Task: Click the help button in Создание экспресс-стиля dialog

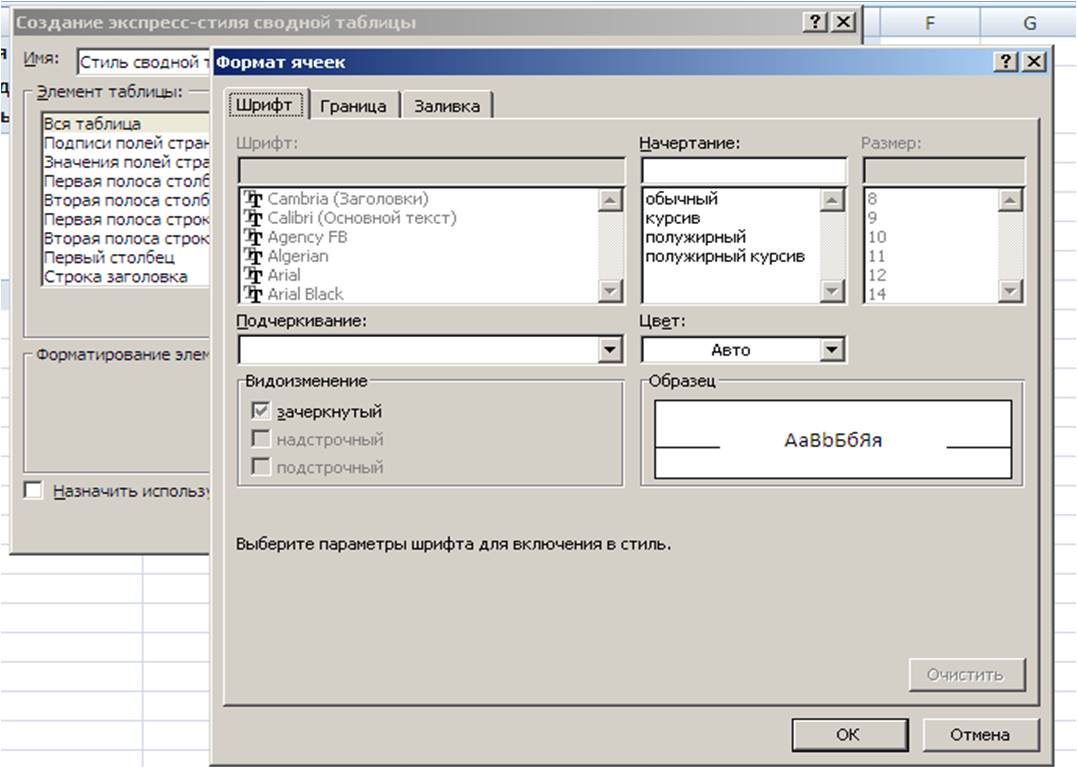Action: tap(818, 23)
